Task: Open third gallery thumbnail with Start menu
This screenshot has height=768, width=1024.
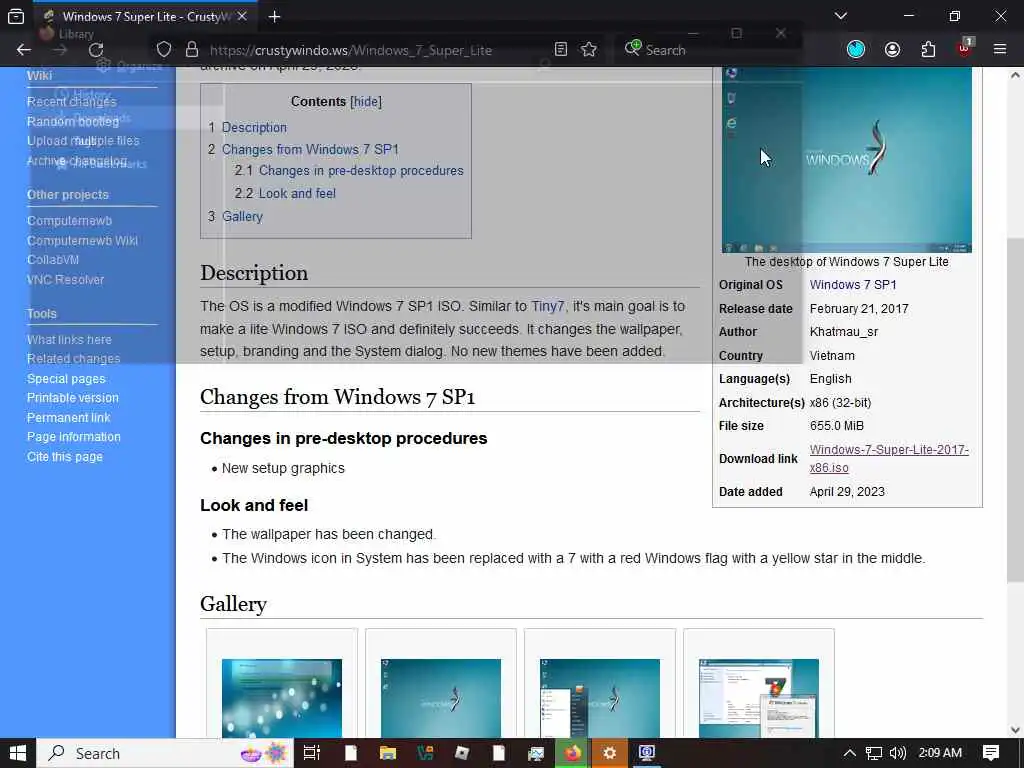Action: point(600,698)
